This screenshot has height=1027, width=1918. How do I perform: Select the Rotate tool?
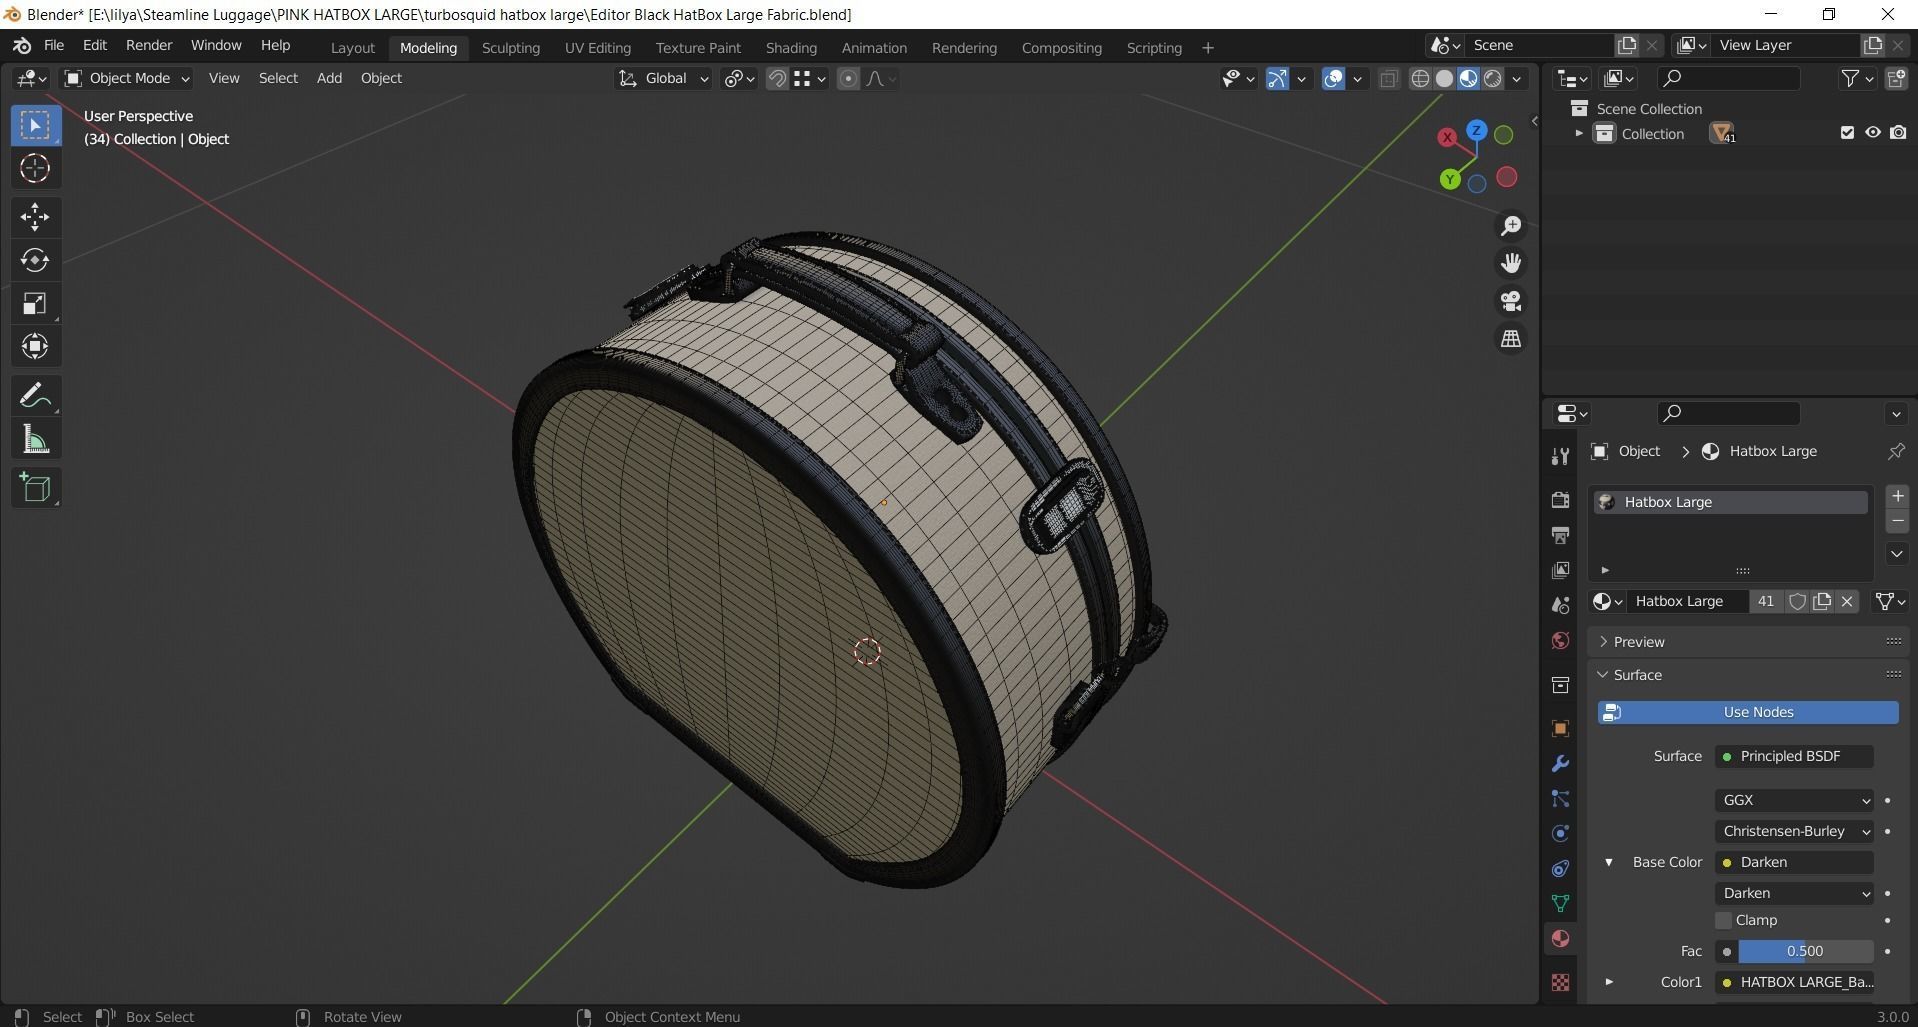[35, 260]
